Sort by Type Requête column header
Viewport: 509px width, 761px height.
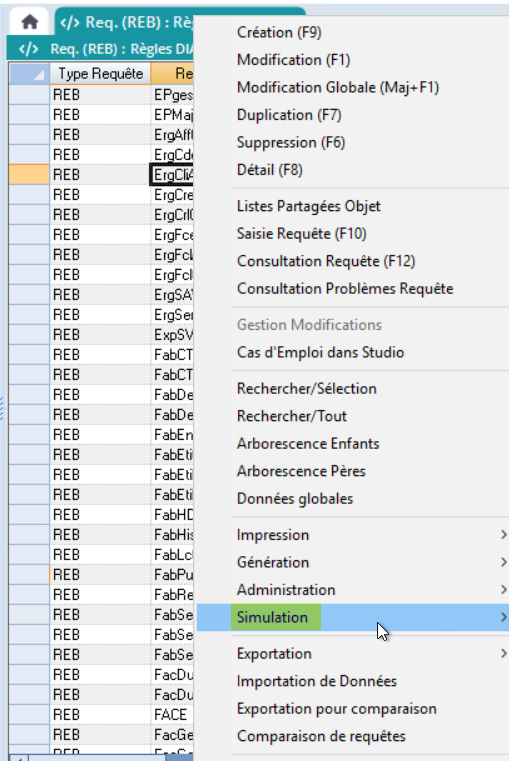click(x=100, y=73)
